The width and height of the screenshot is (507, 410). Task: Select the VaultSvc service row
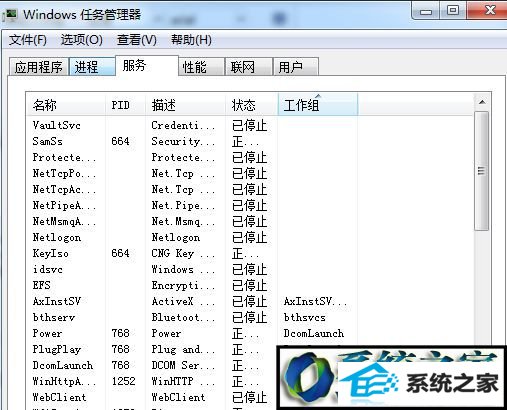249,125
